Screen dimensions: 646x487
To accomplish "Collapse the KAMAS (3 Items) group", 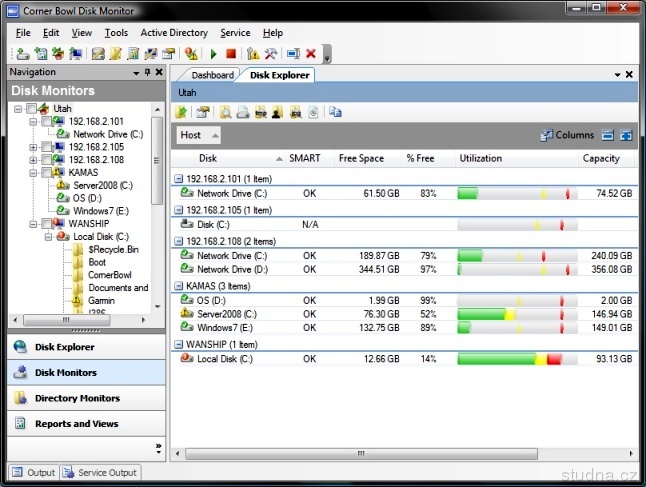I will pyautogui.click(x=179, y=286).
